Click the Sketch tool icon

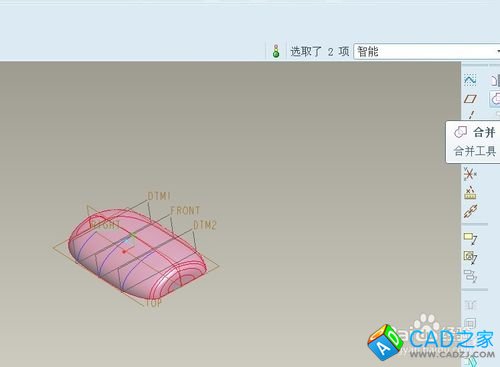(x=470, y=80)
